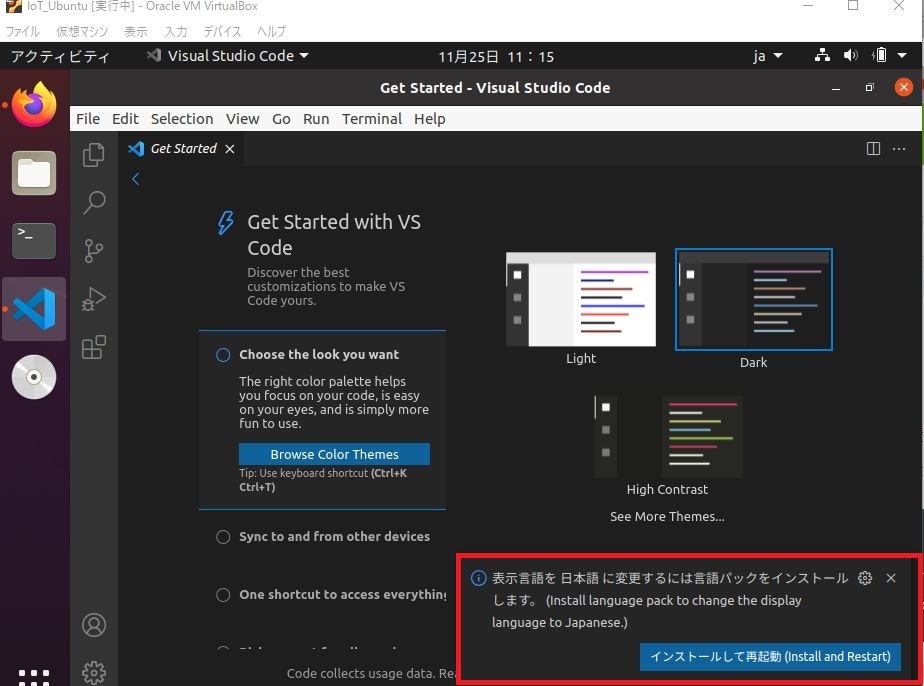Image resolution: width=924 pixels, height=686 pixels.
Task: Close the Get Started tab
Action: (230, 149)
